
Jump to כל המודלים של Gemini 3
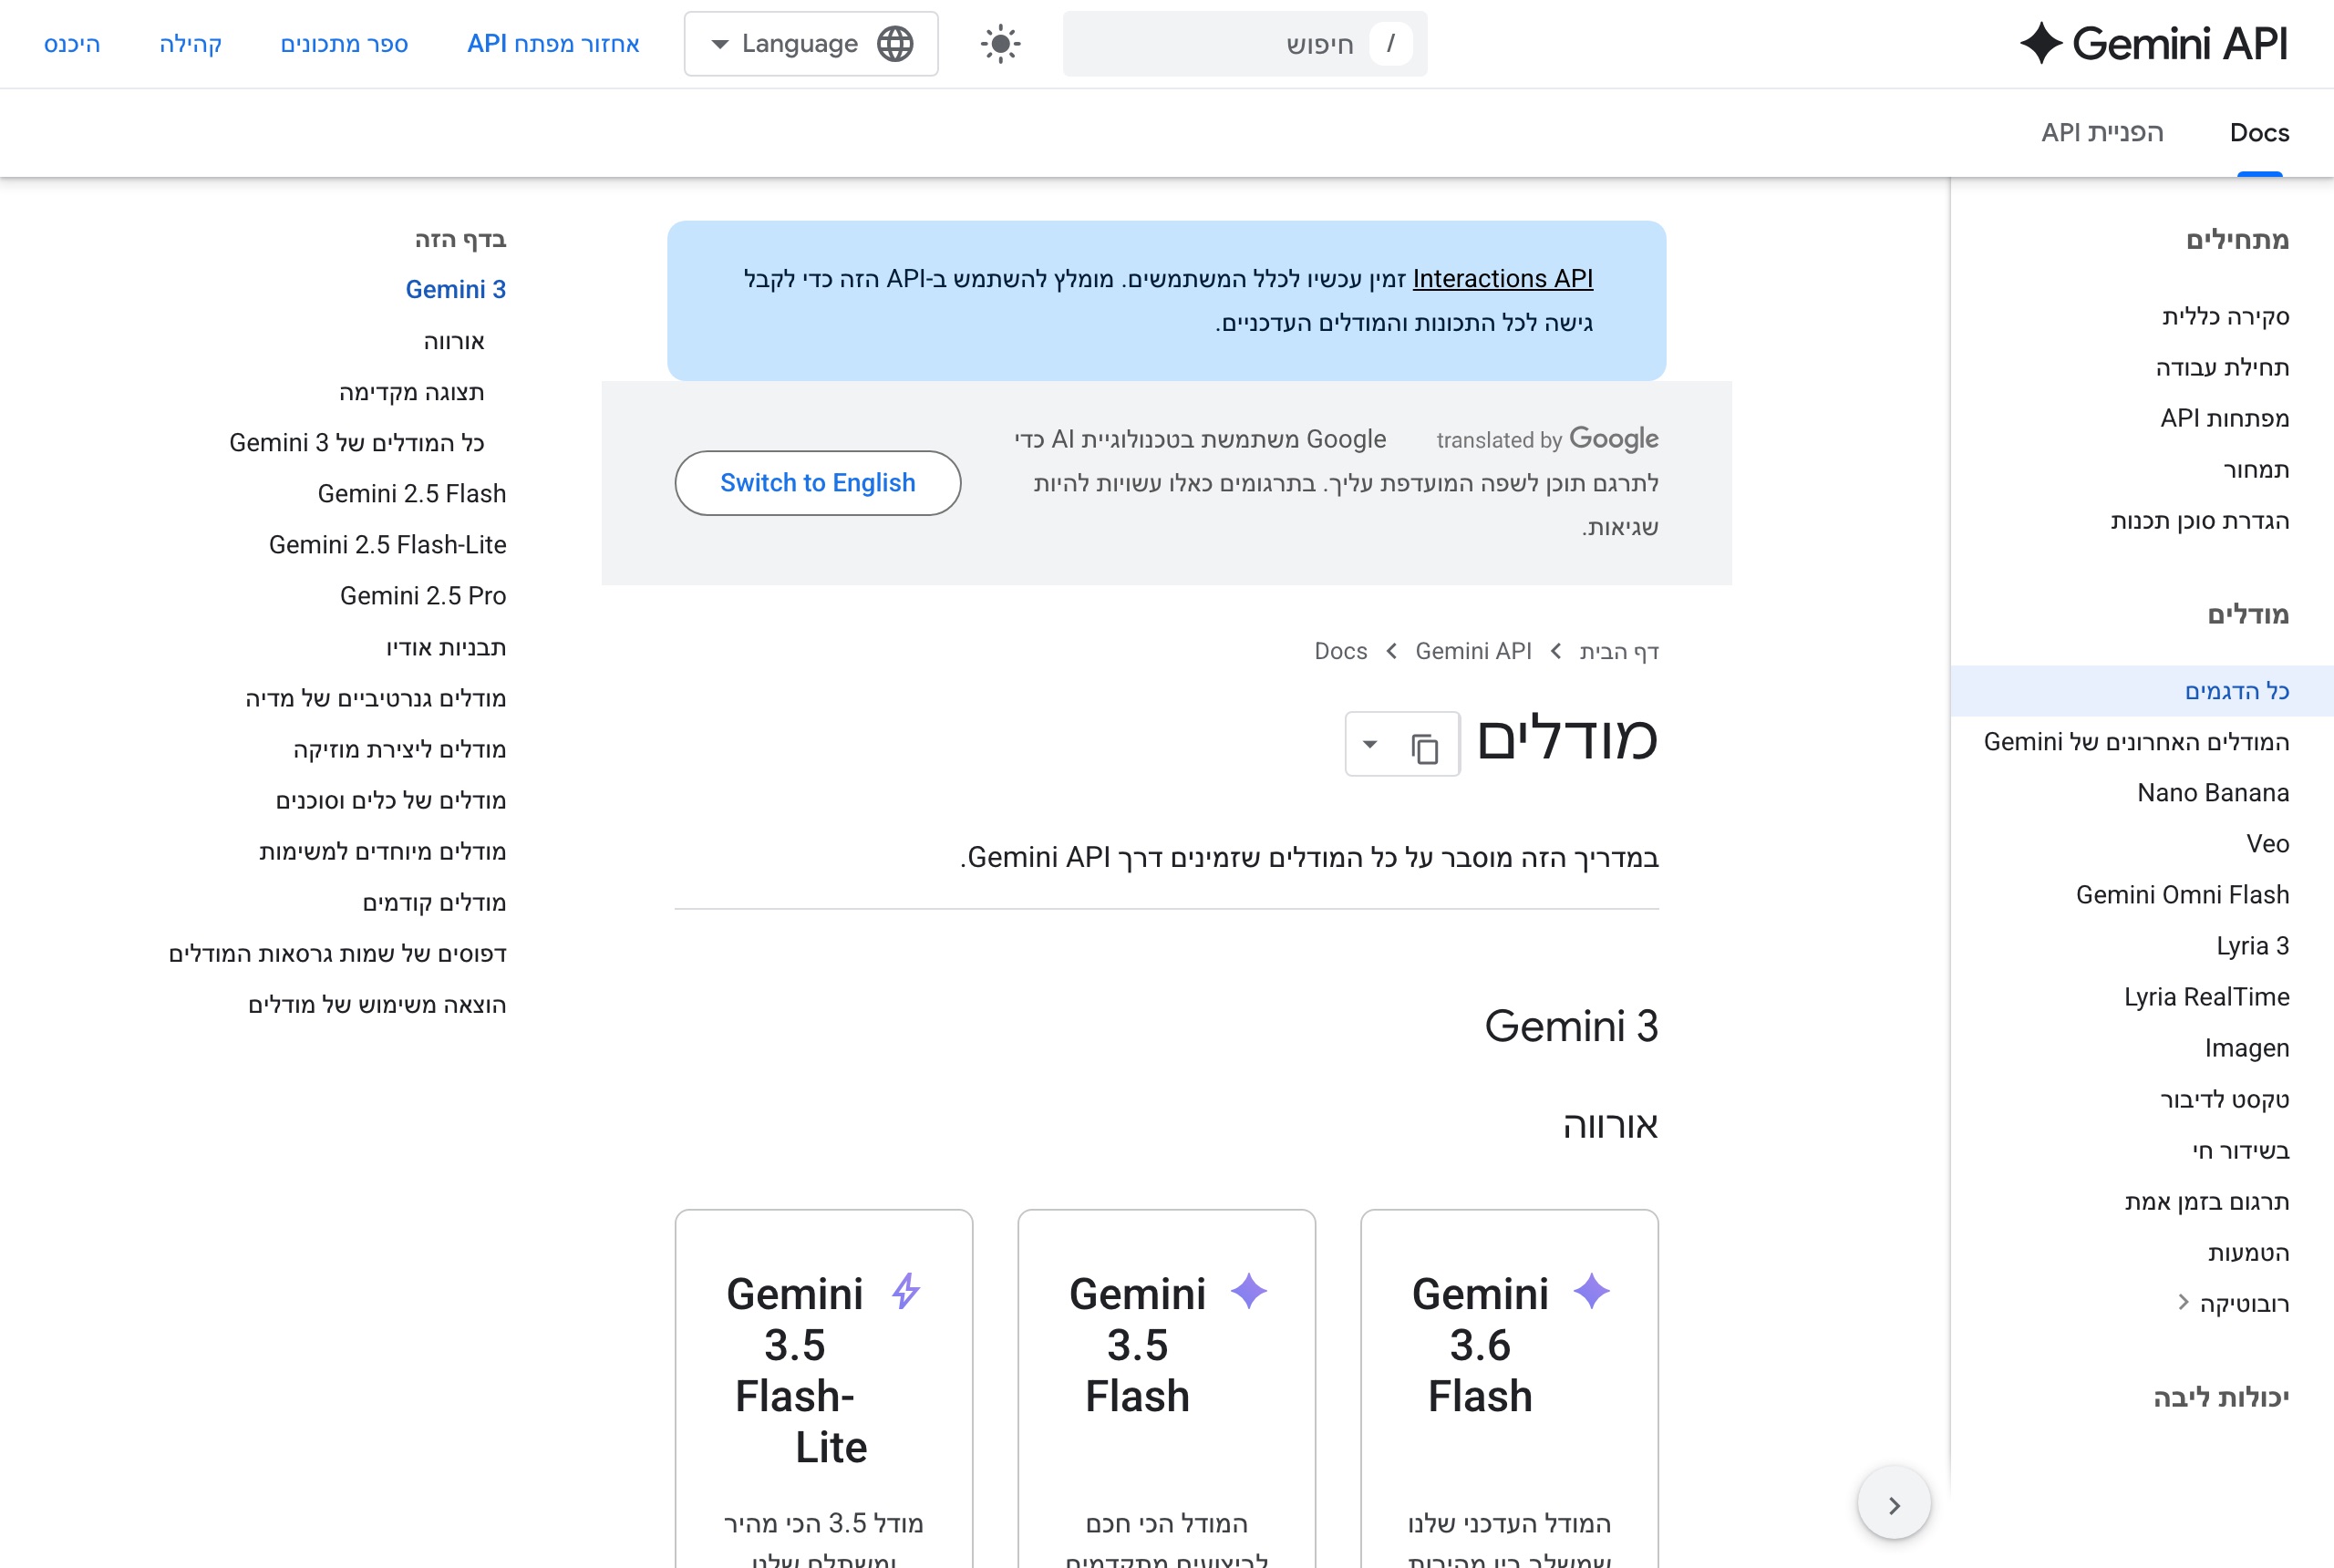click(x=356, y=443)
